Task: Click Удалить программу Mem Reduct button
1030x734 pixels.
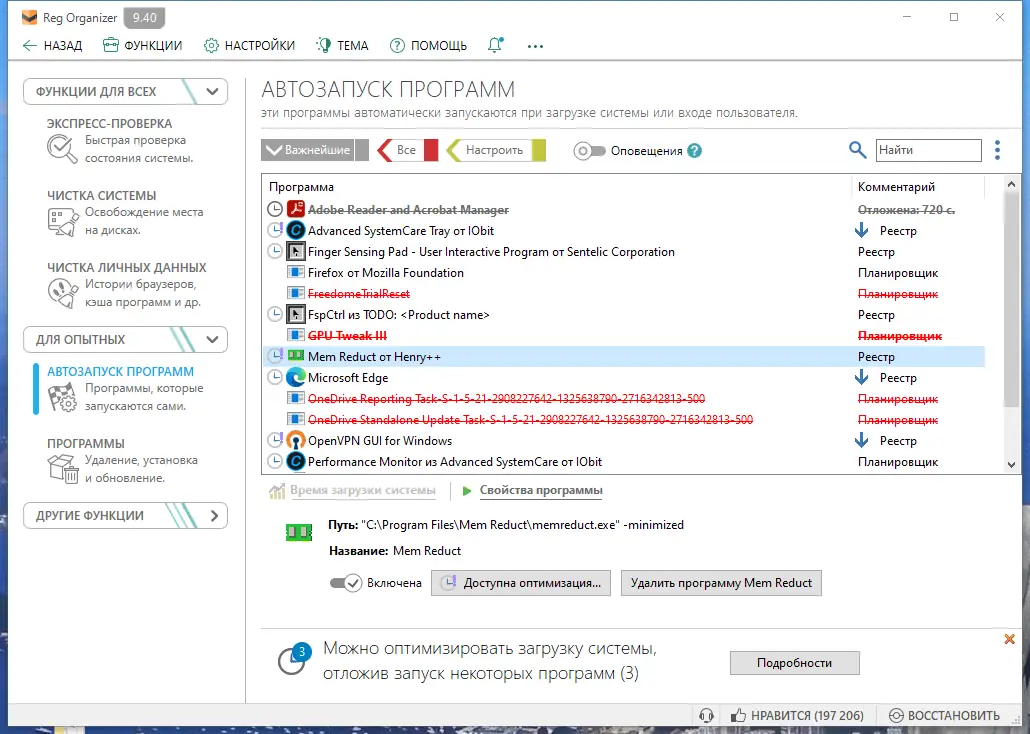Action: coord(721,583)
